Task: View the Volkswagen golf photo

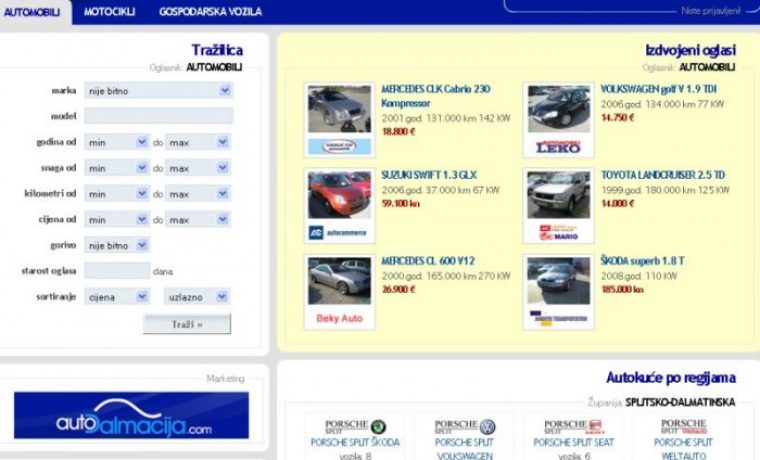Action: pyautogui.click(x=559, y=109)
